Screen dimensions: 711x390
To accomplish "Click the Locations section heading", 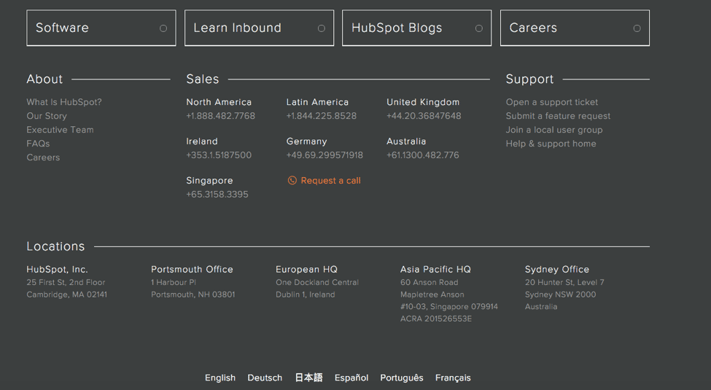I will 55,246.
